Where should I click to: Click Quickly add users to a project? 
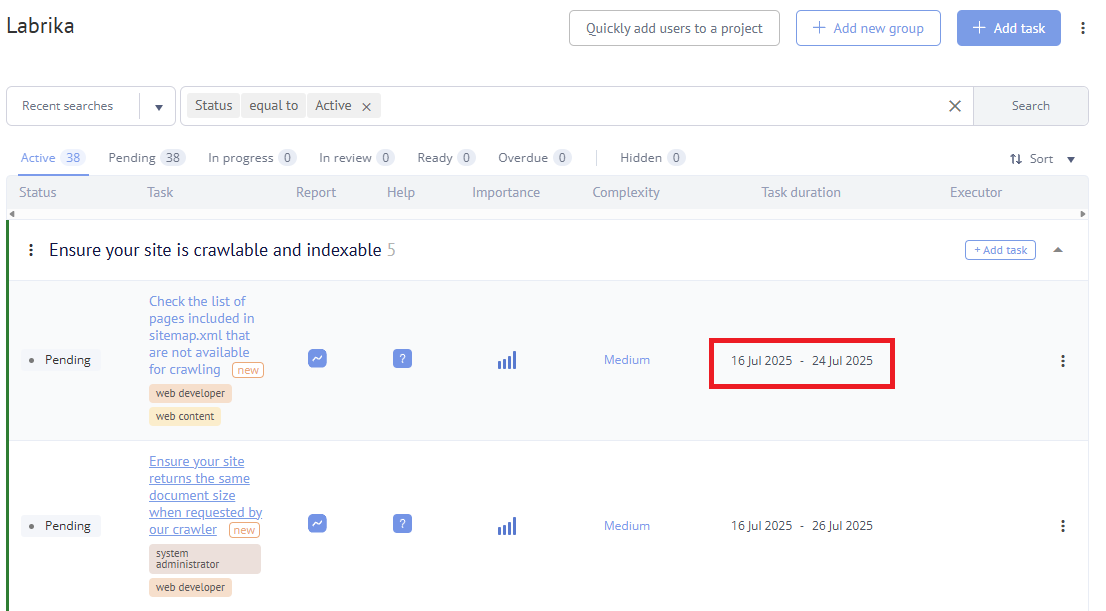tap(674, 29)
